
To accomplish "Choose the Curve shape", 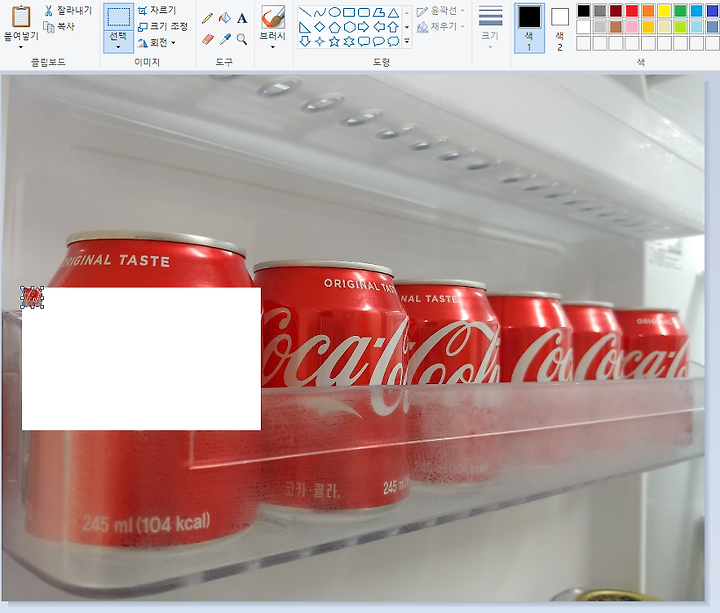I will (x=320, y=12).
